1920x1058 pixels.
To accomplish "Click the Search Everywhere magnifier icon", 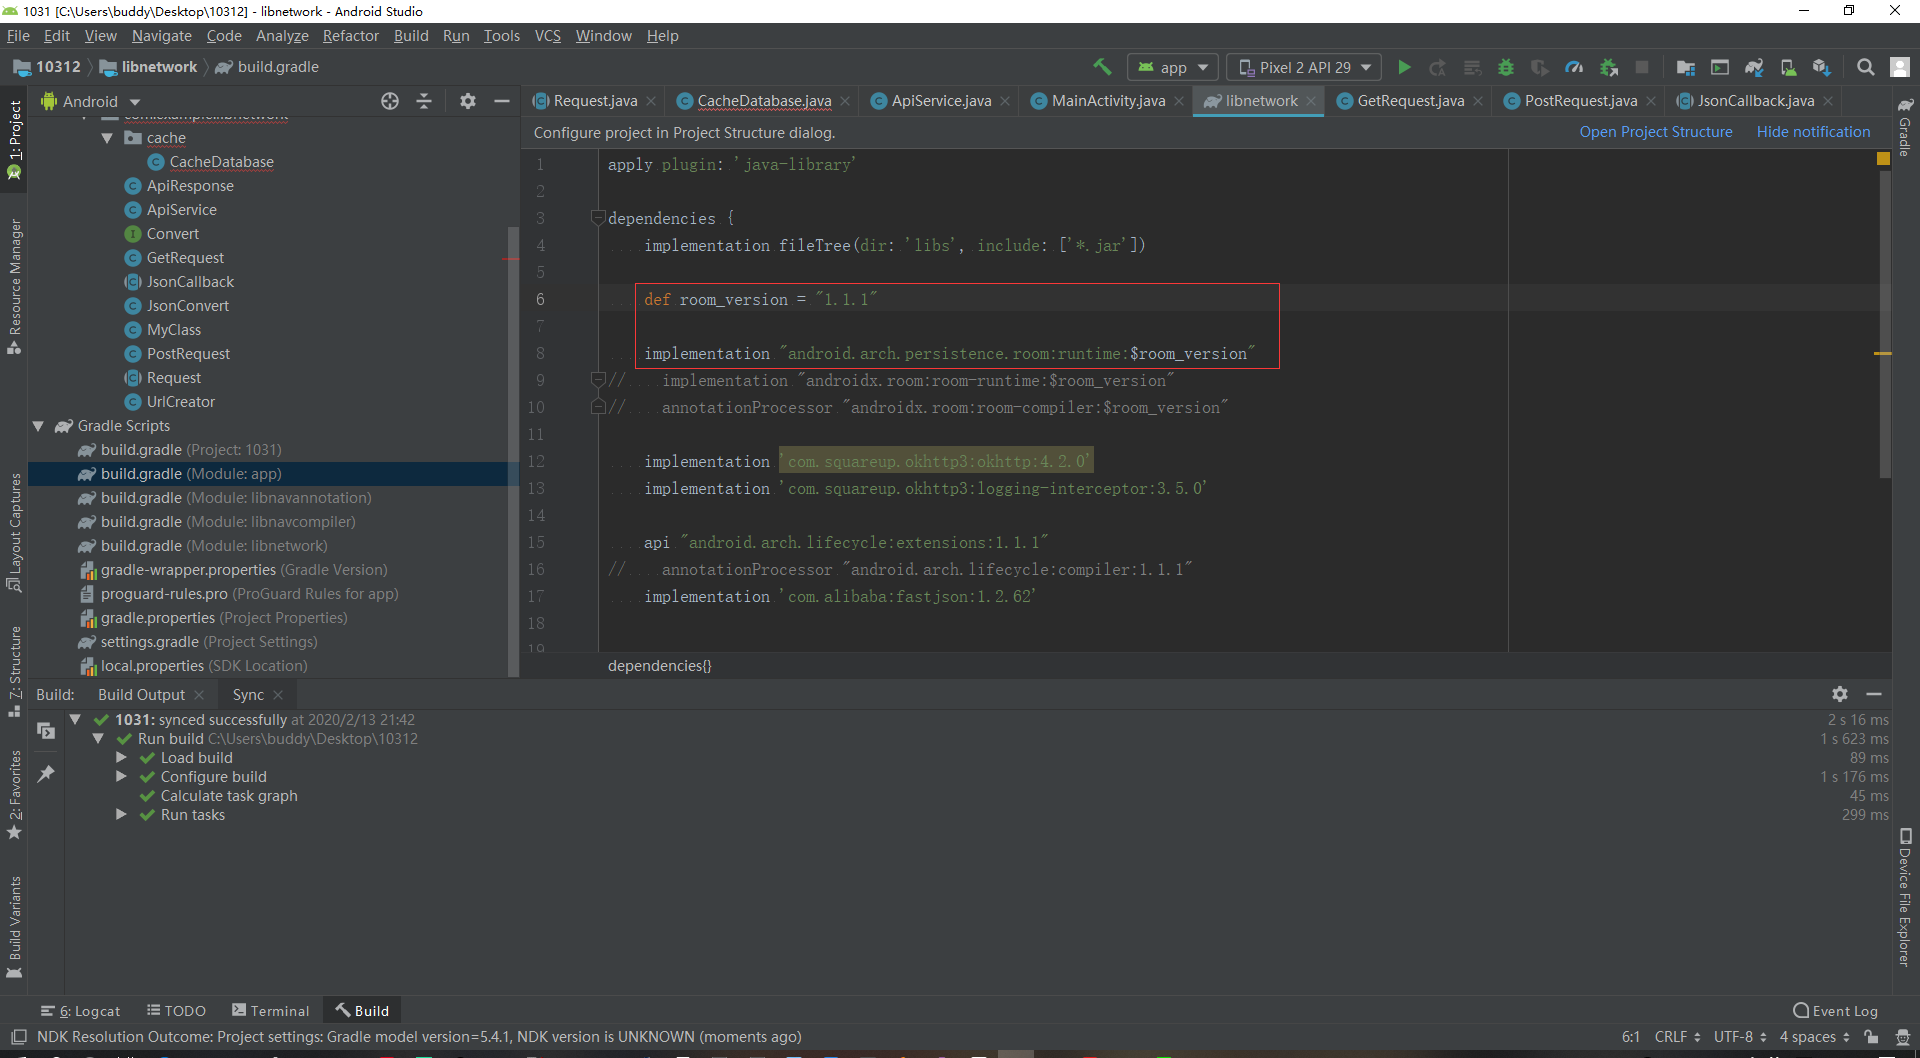I will (x=1866, y=67).
